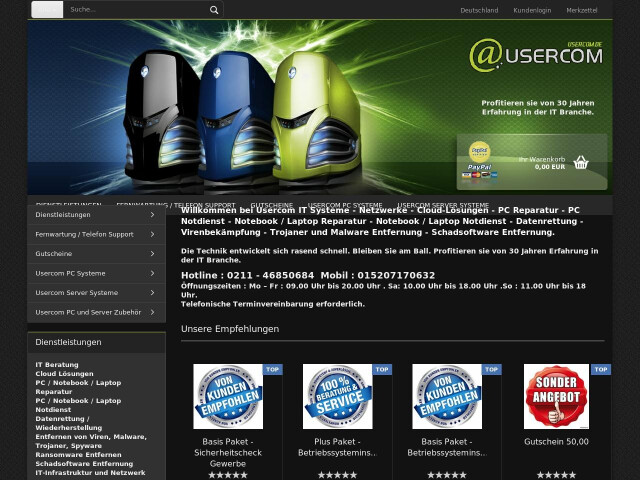Click the yellow PayPal seal badge
The image size is (640, 480).
(x=479, y=152)
